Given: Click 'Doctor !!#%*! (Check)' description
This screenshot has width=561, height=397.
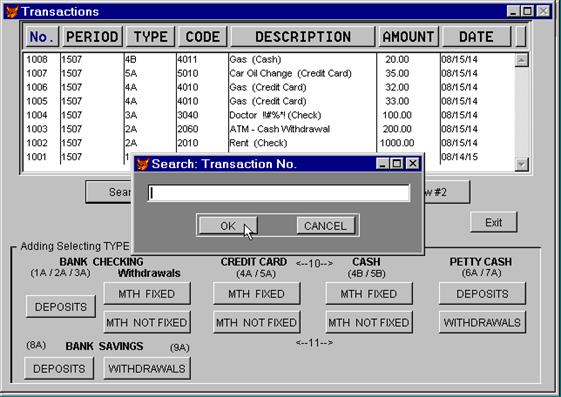Looking at the screenshot, I should click(x=275, y=115).
